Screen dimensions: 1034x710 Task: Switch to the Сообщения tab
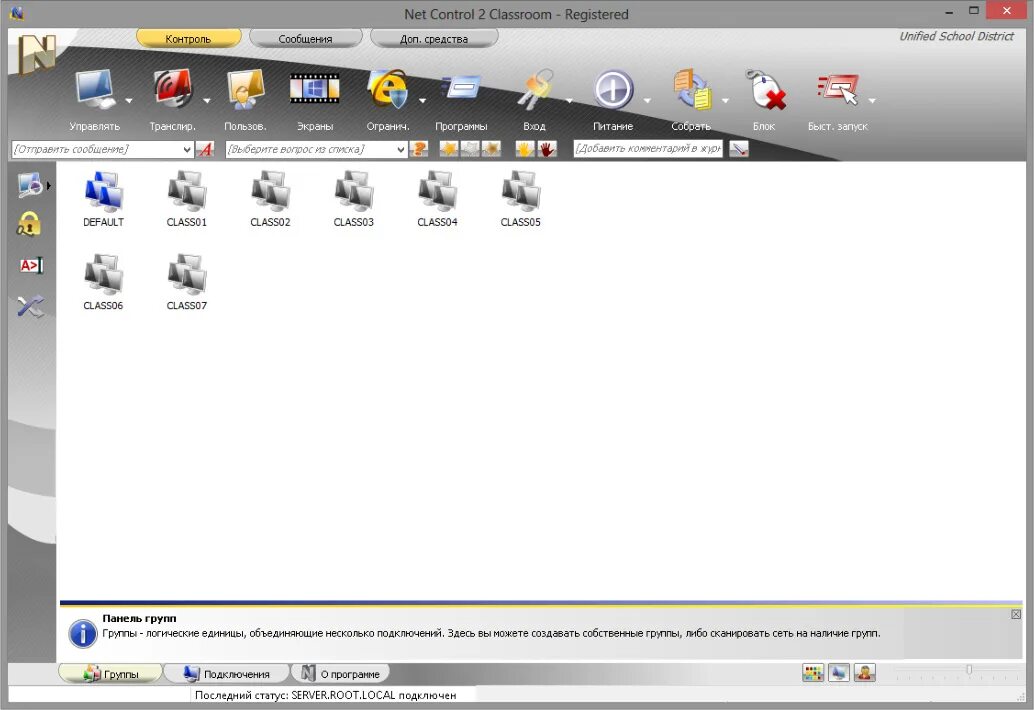click(305, 39)
